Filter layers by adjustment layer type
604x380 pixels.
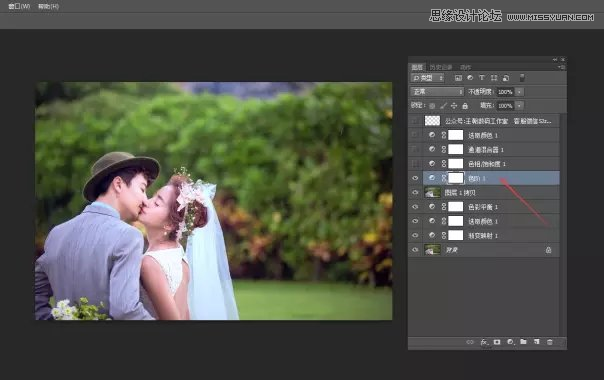pos(470,78)
